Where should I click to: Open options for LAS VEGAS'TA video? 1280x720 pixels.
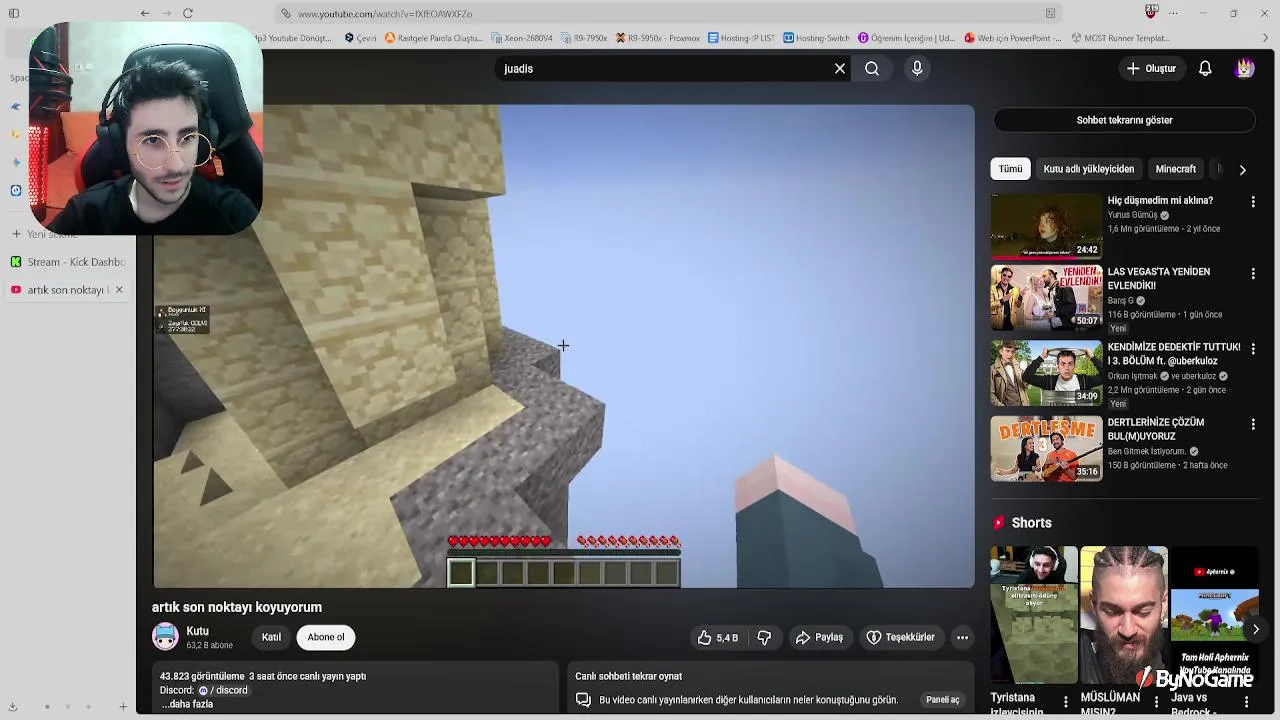click(x=1253, y=273)
